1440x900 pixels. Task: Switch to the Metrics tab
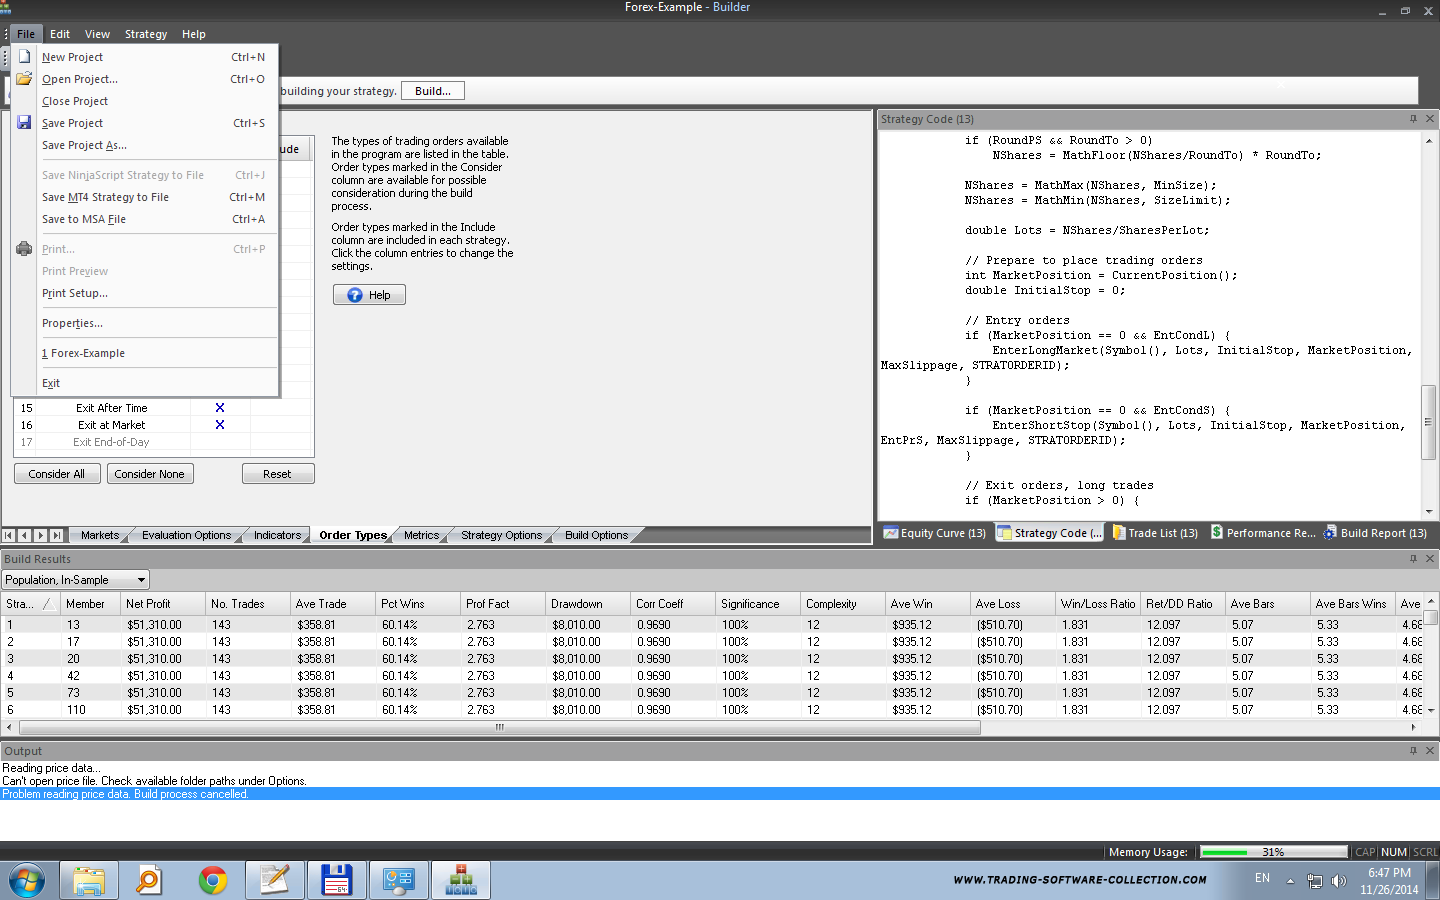421,535
